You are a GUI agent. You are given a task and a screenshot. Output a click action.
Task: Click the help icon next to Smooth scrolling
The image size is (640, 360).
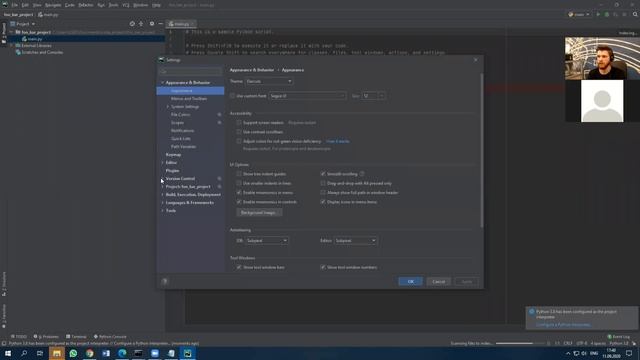(362, 174)
